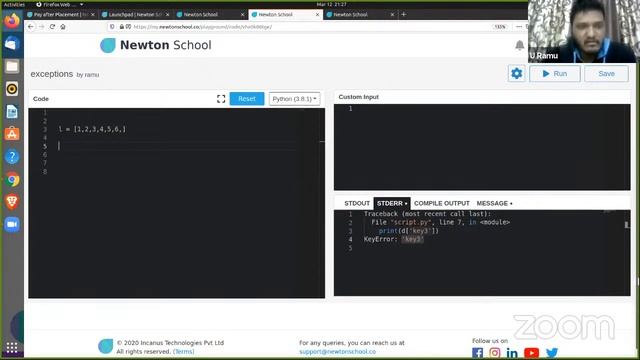
Task: Click the Newton School logo
Action: point(156,45)
